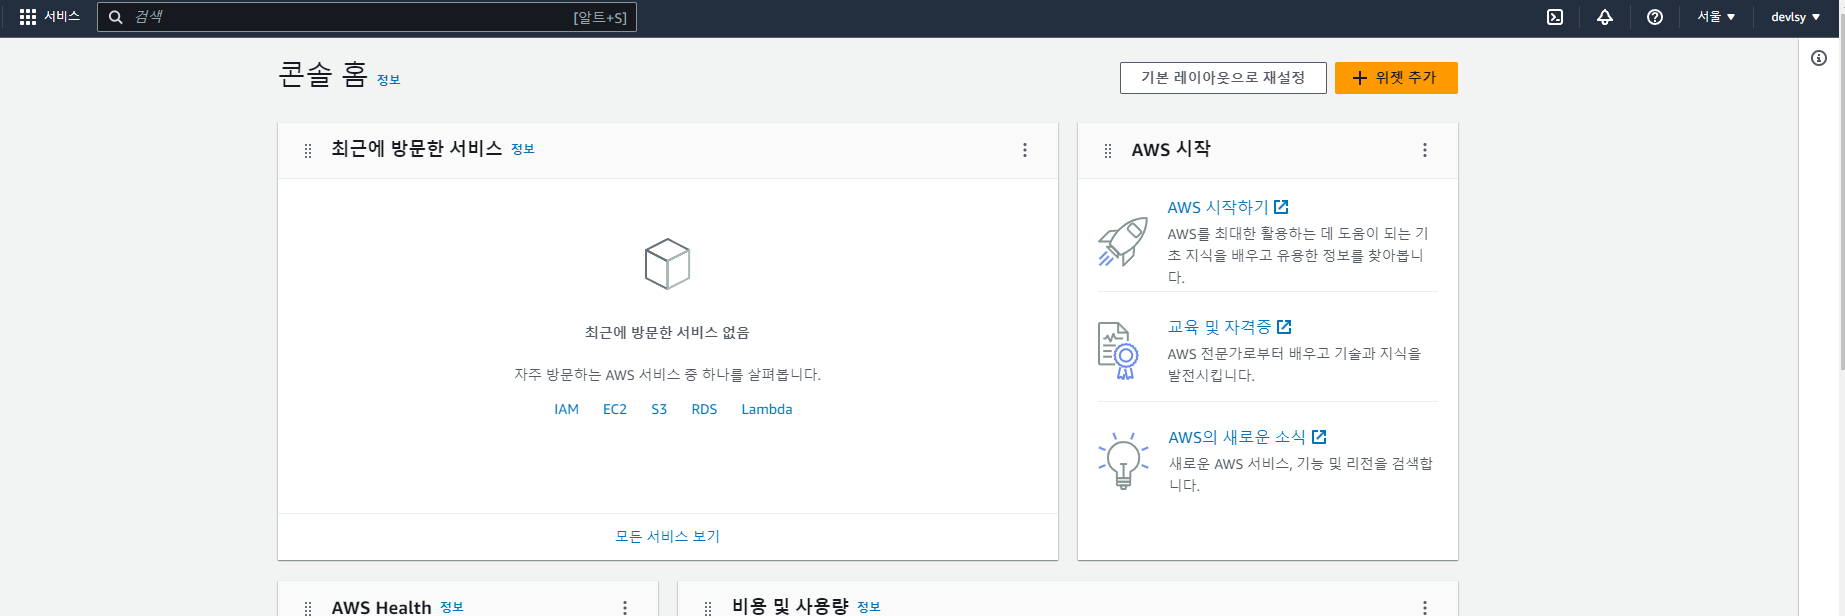The image size is (1845, 616).
Task: Open the info panel circle icon
Action: click(x=1819, y=58)
